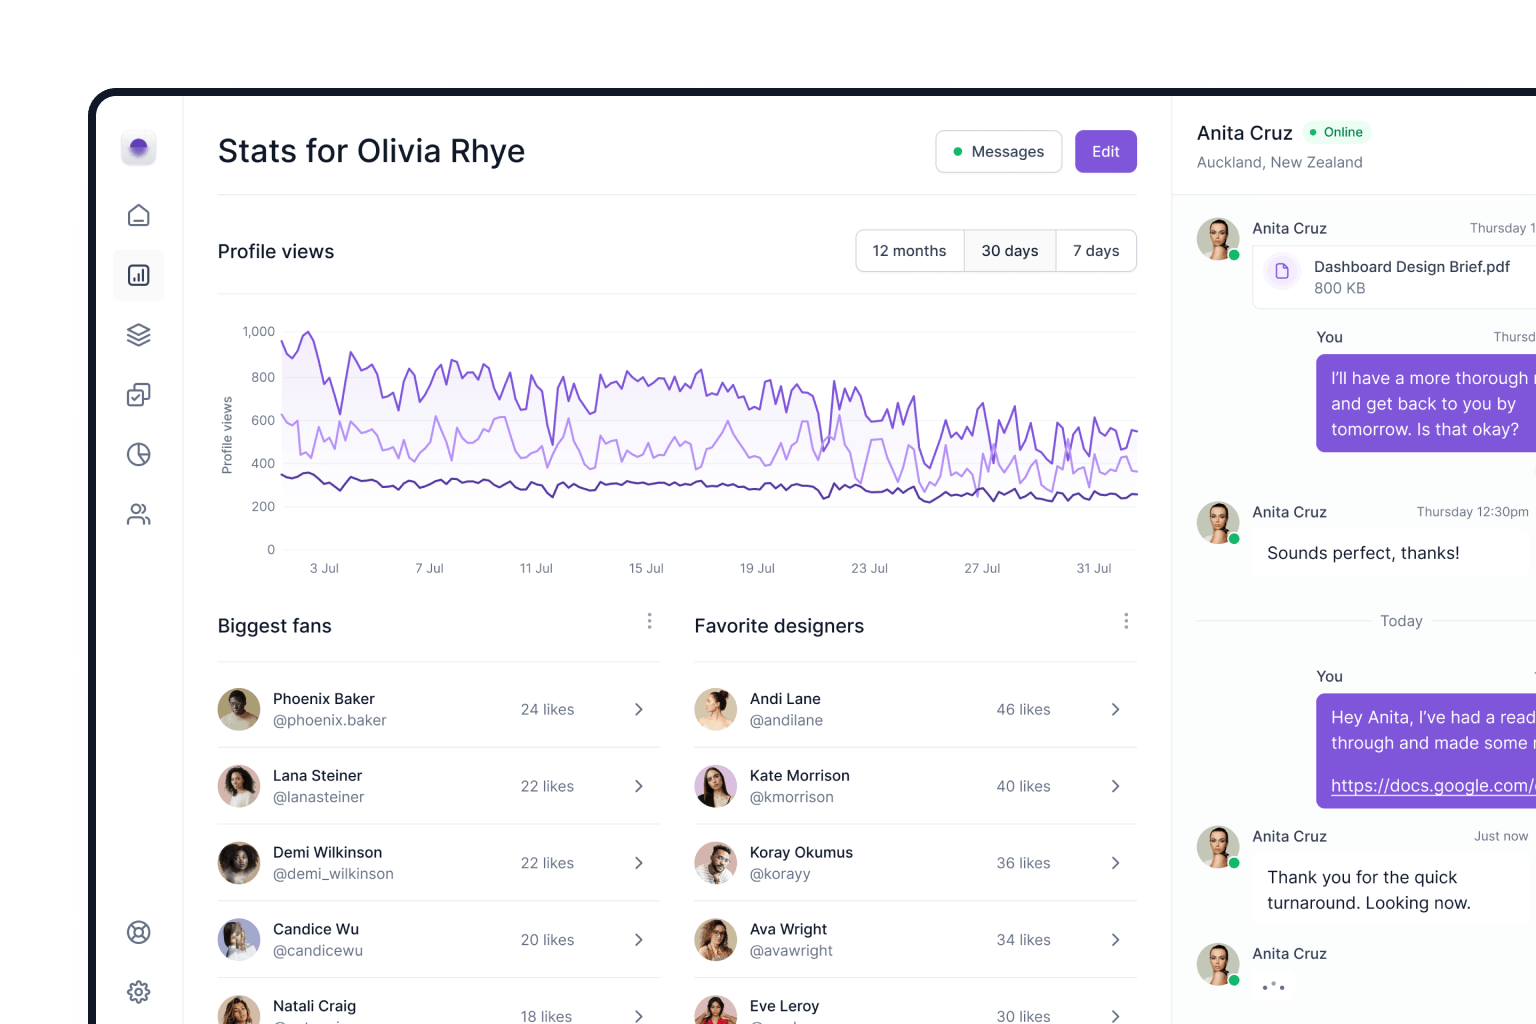The width and height of the screenshot is (1536, 1024).
Task: Open the Google Docs link in chat
Action: tap(1430, 785)
